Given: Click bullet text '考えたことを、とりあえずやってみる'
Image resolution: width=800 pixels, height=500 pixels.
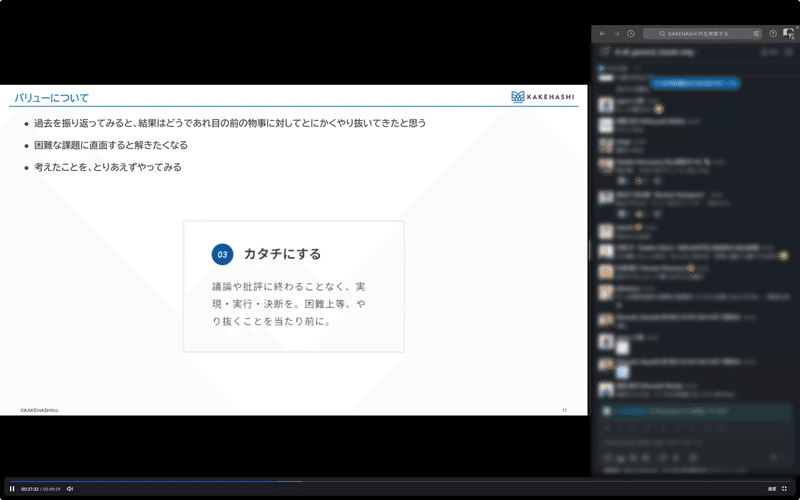Looking at the screenshot, I should (x=108, y=167).
